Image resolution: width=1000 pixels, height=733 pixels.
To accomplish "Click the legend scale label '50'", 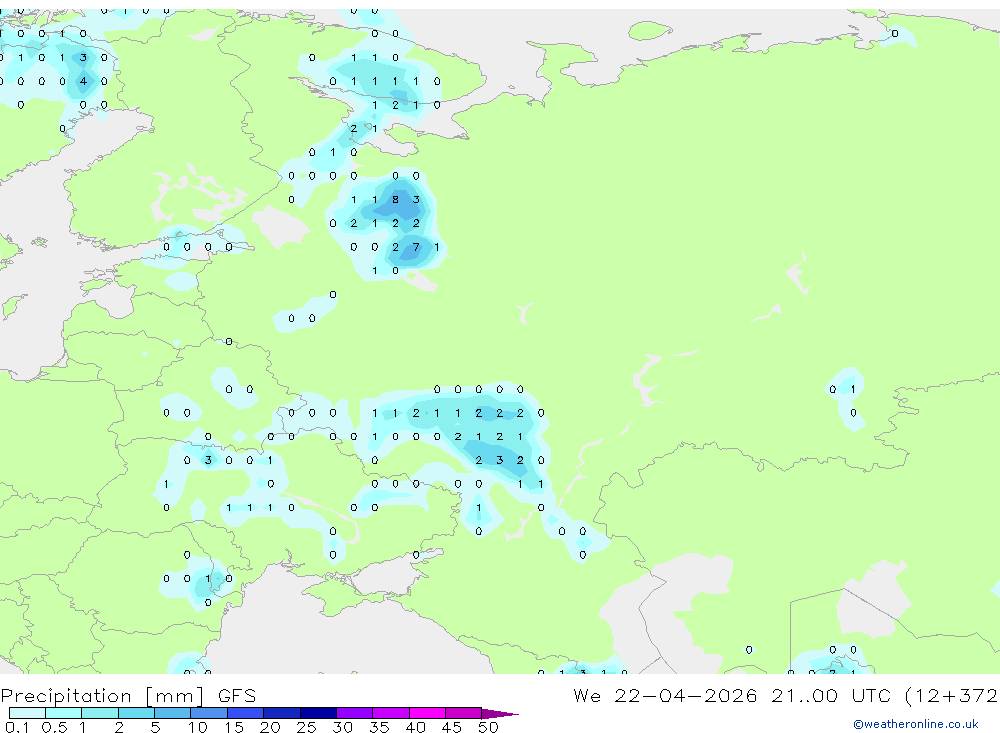I will coord(488,727).
